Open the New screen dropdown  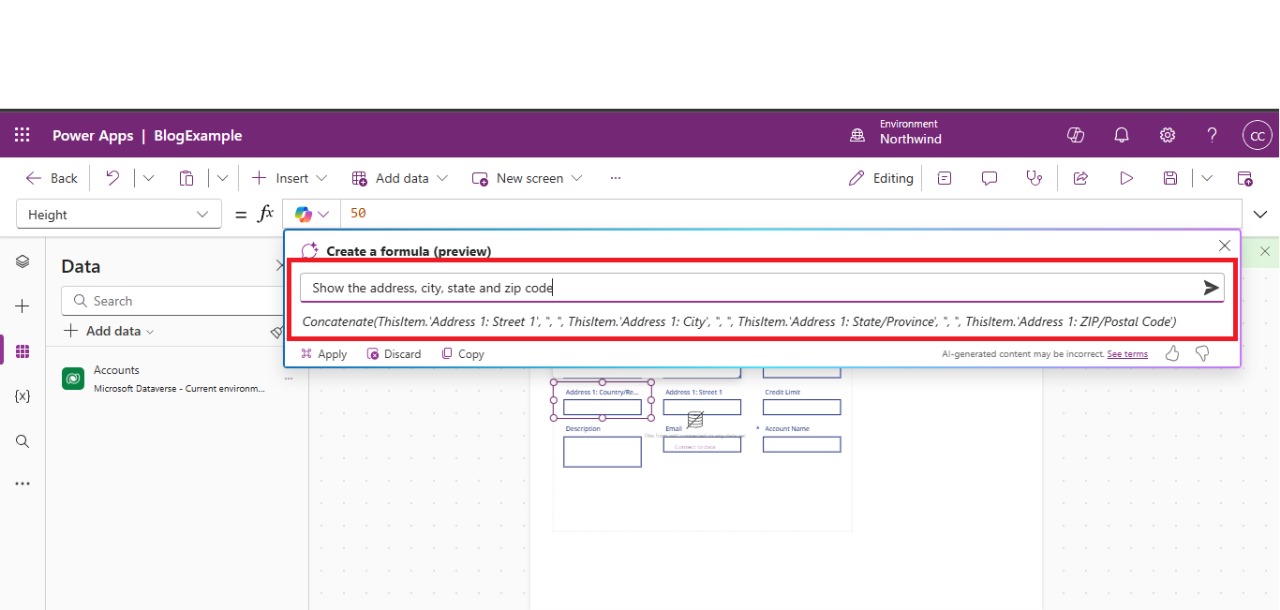click(528, 178)
